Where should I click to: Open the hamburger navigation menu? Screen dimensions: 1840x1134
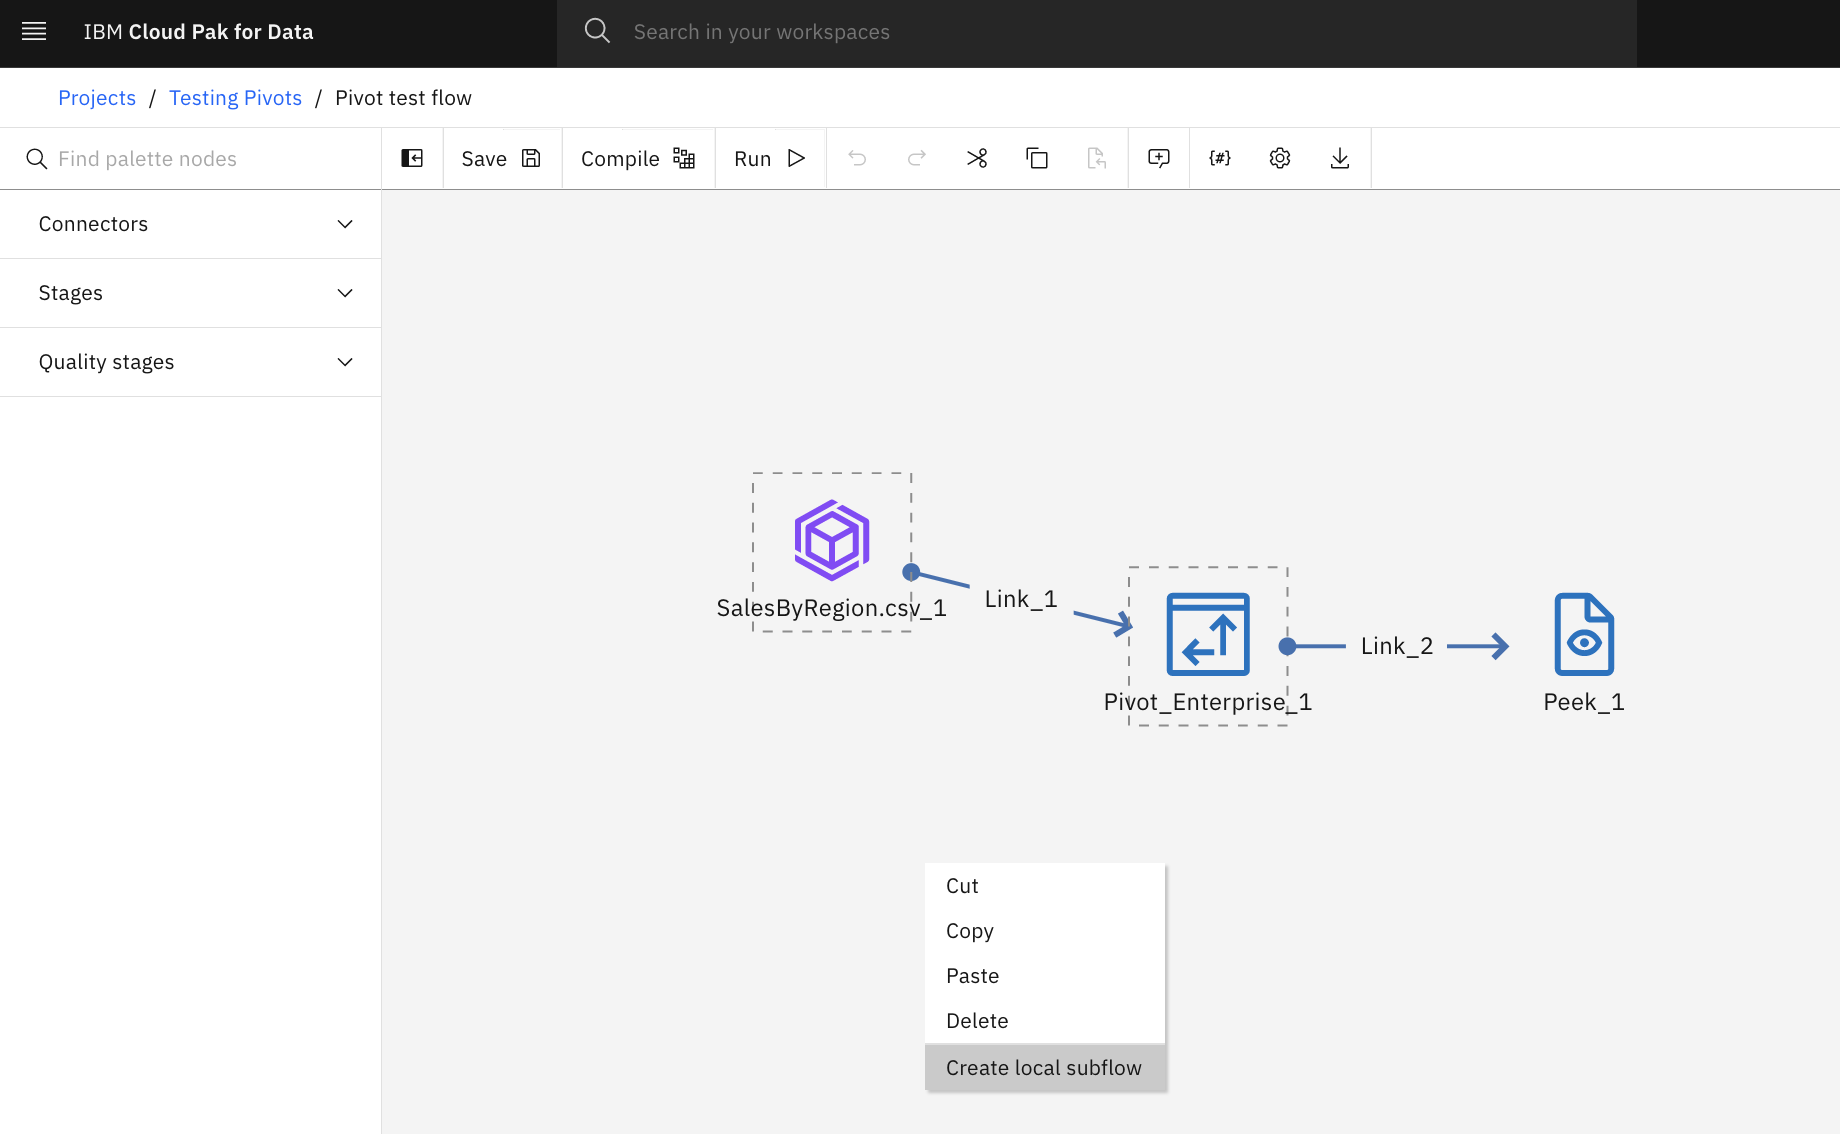34,32
